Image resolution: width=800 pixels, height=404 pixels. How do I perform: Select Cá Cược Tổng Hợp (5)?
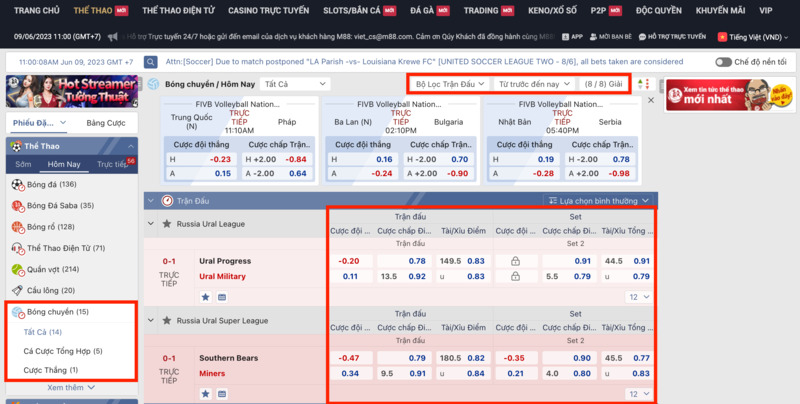63,351
